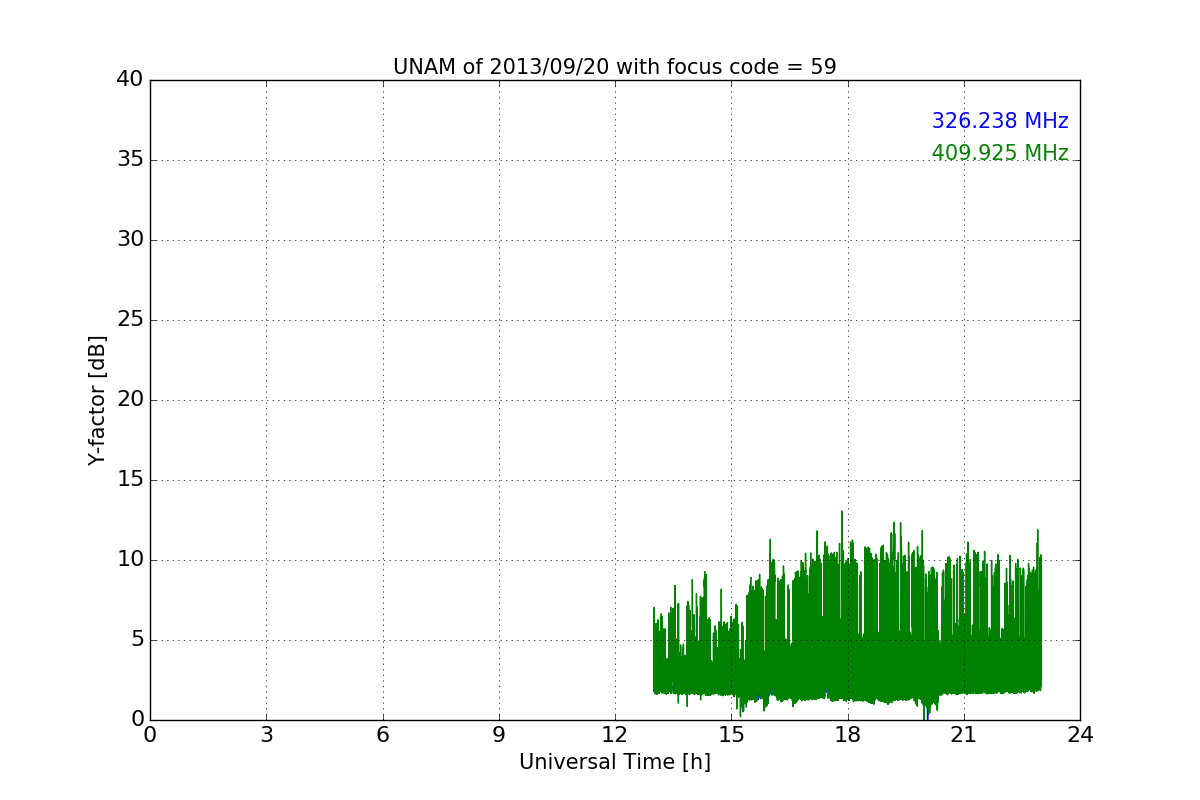Click the y-axis tick label 20

click(130, 400)
